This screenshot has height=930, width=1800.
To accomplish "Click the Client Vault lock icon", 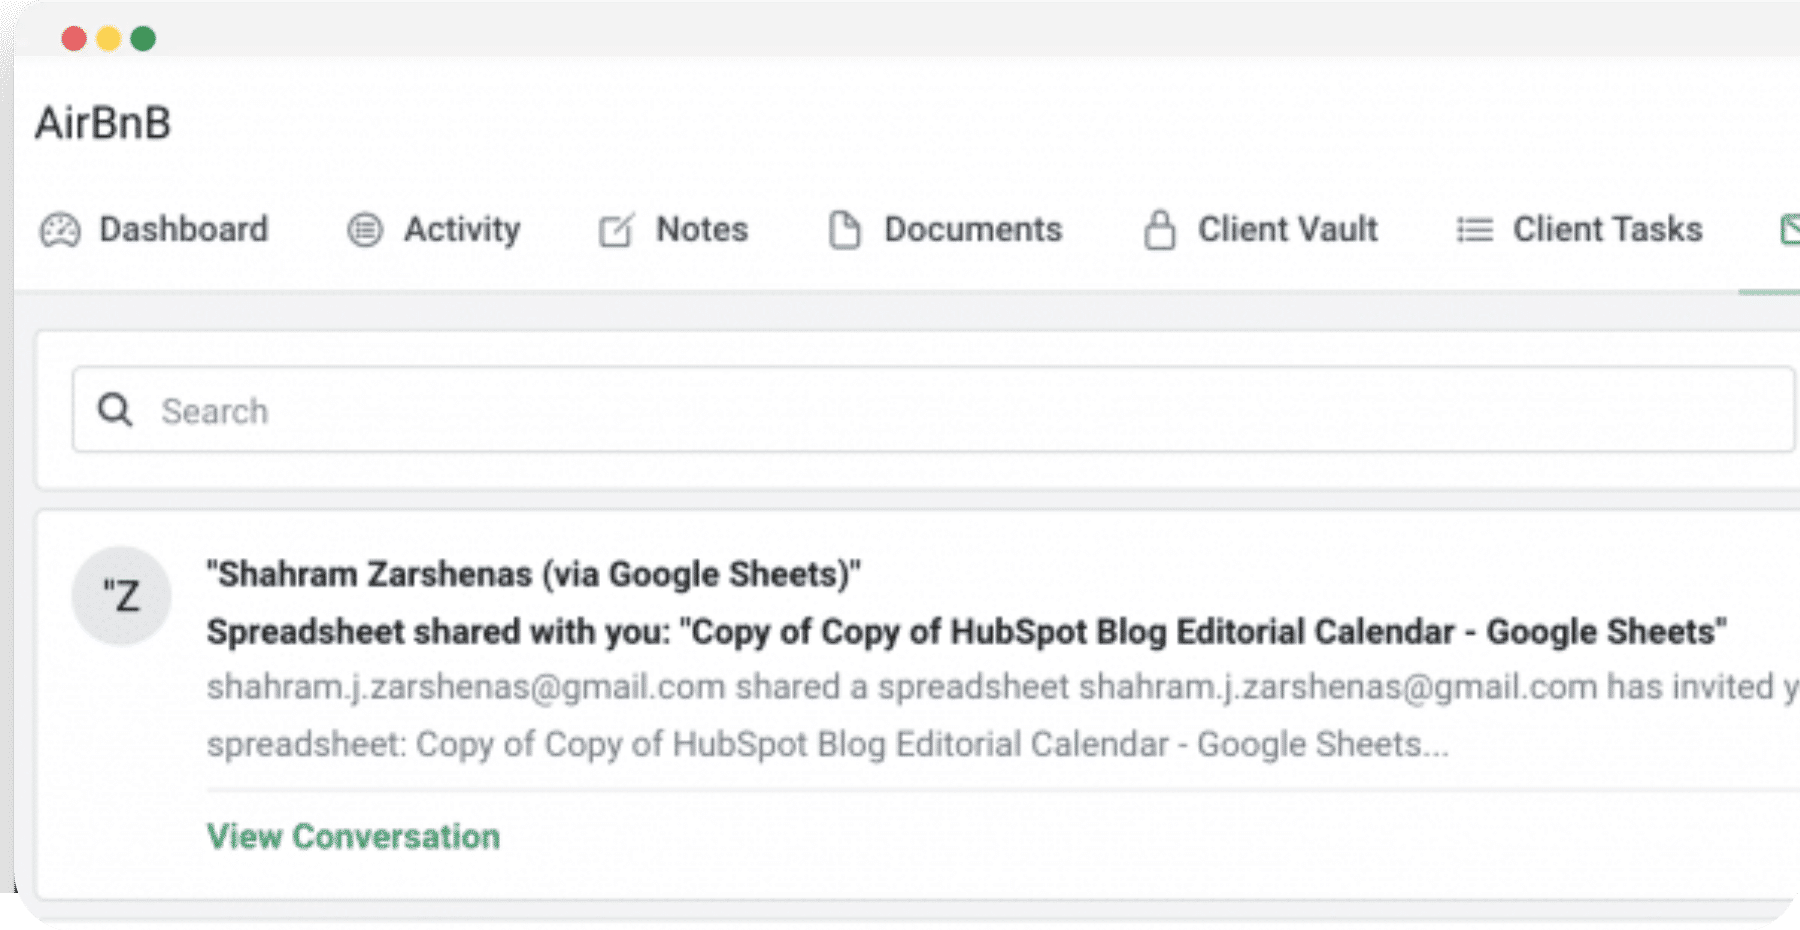I will click(x=1160, y=230).
